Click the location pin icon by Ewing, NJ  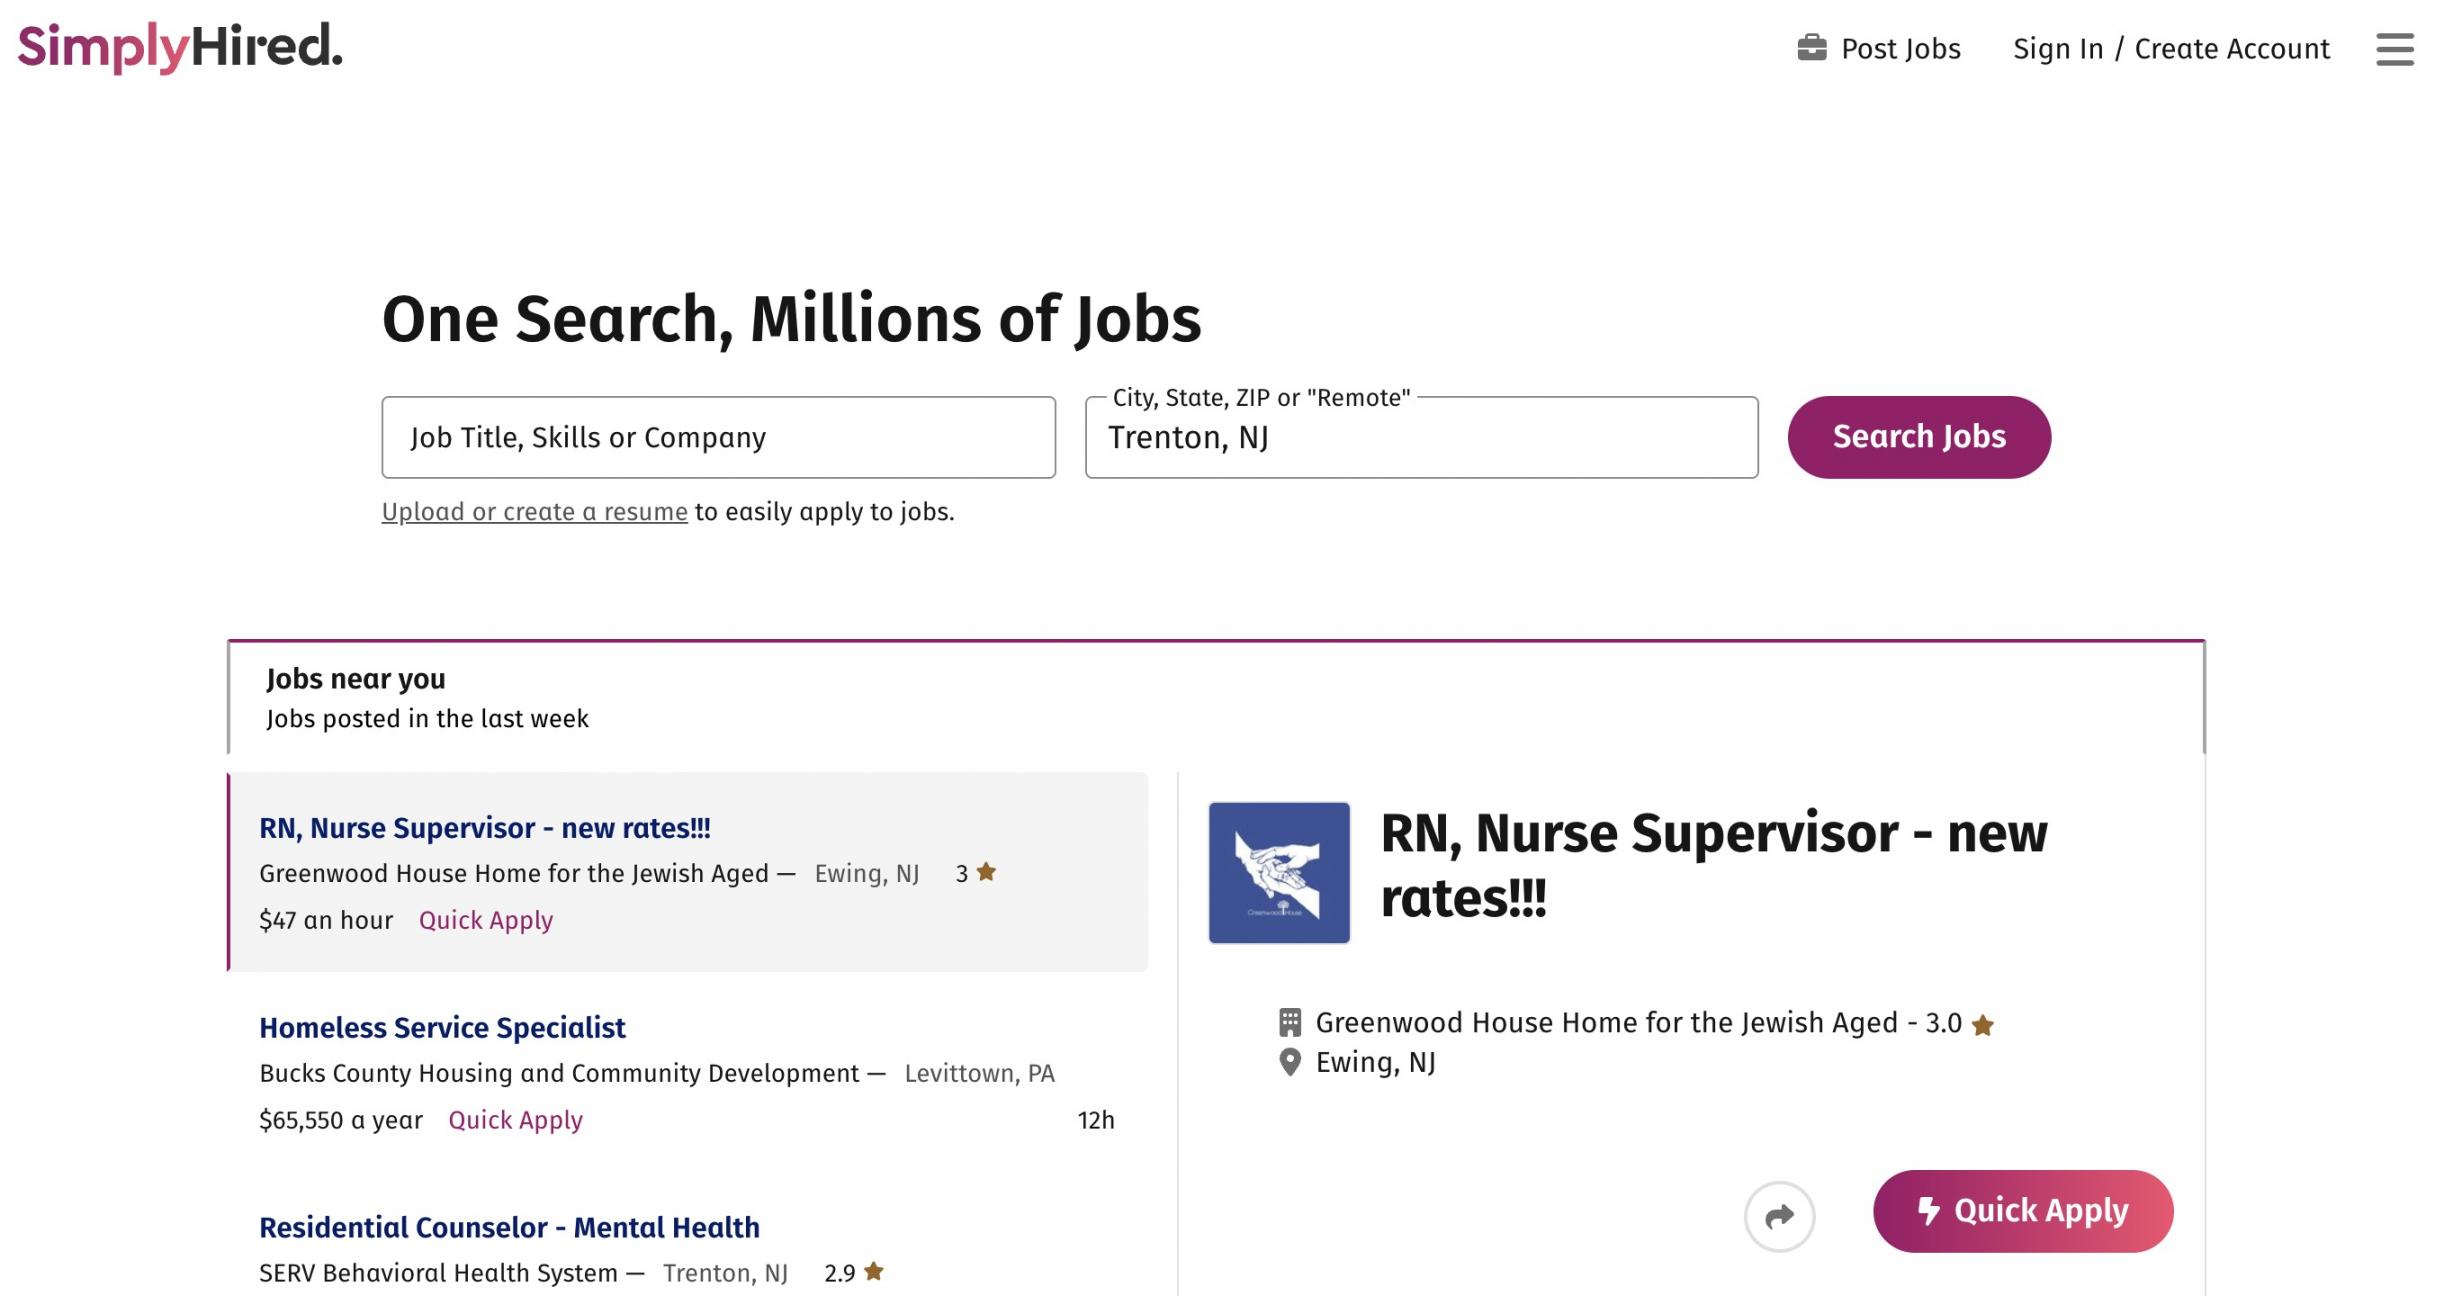click(1290, 1062)
